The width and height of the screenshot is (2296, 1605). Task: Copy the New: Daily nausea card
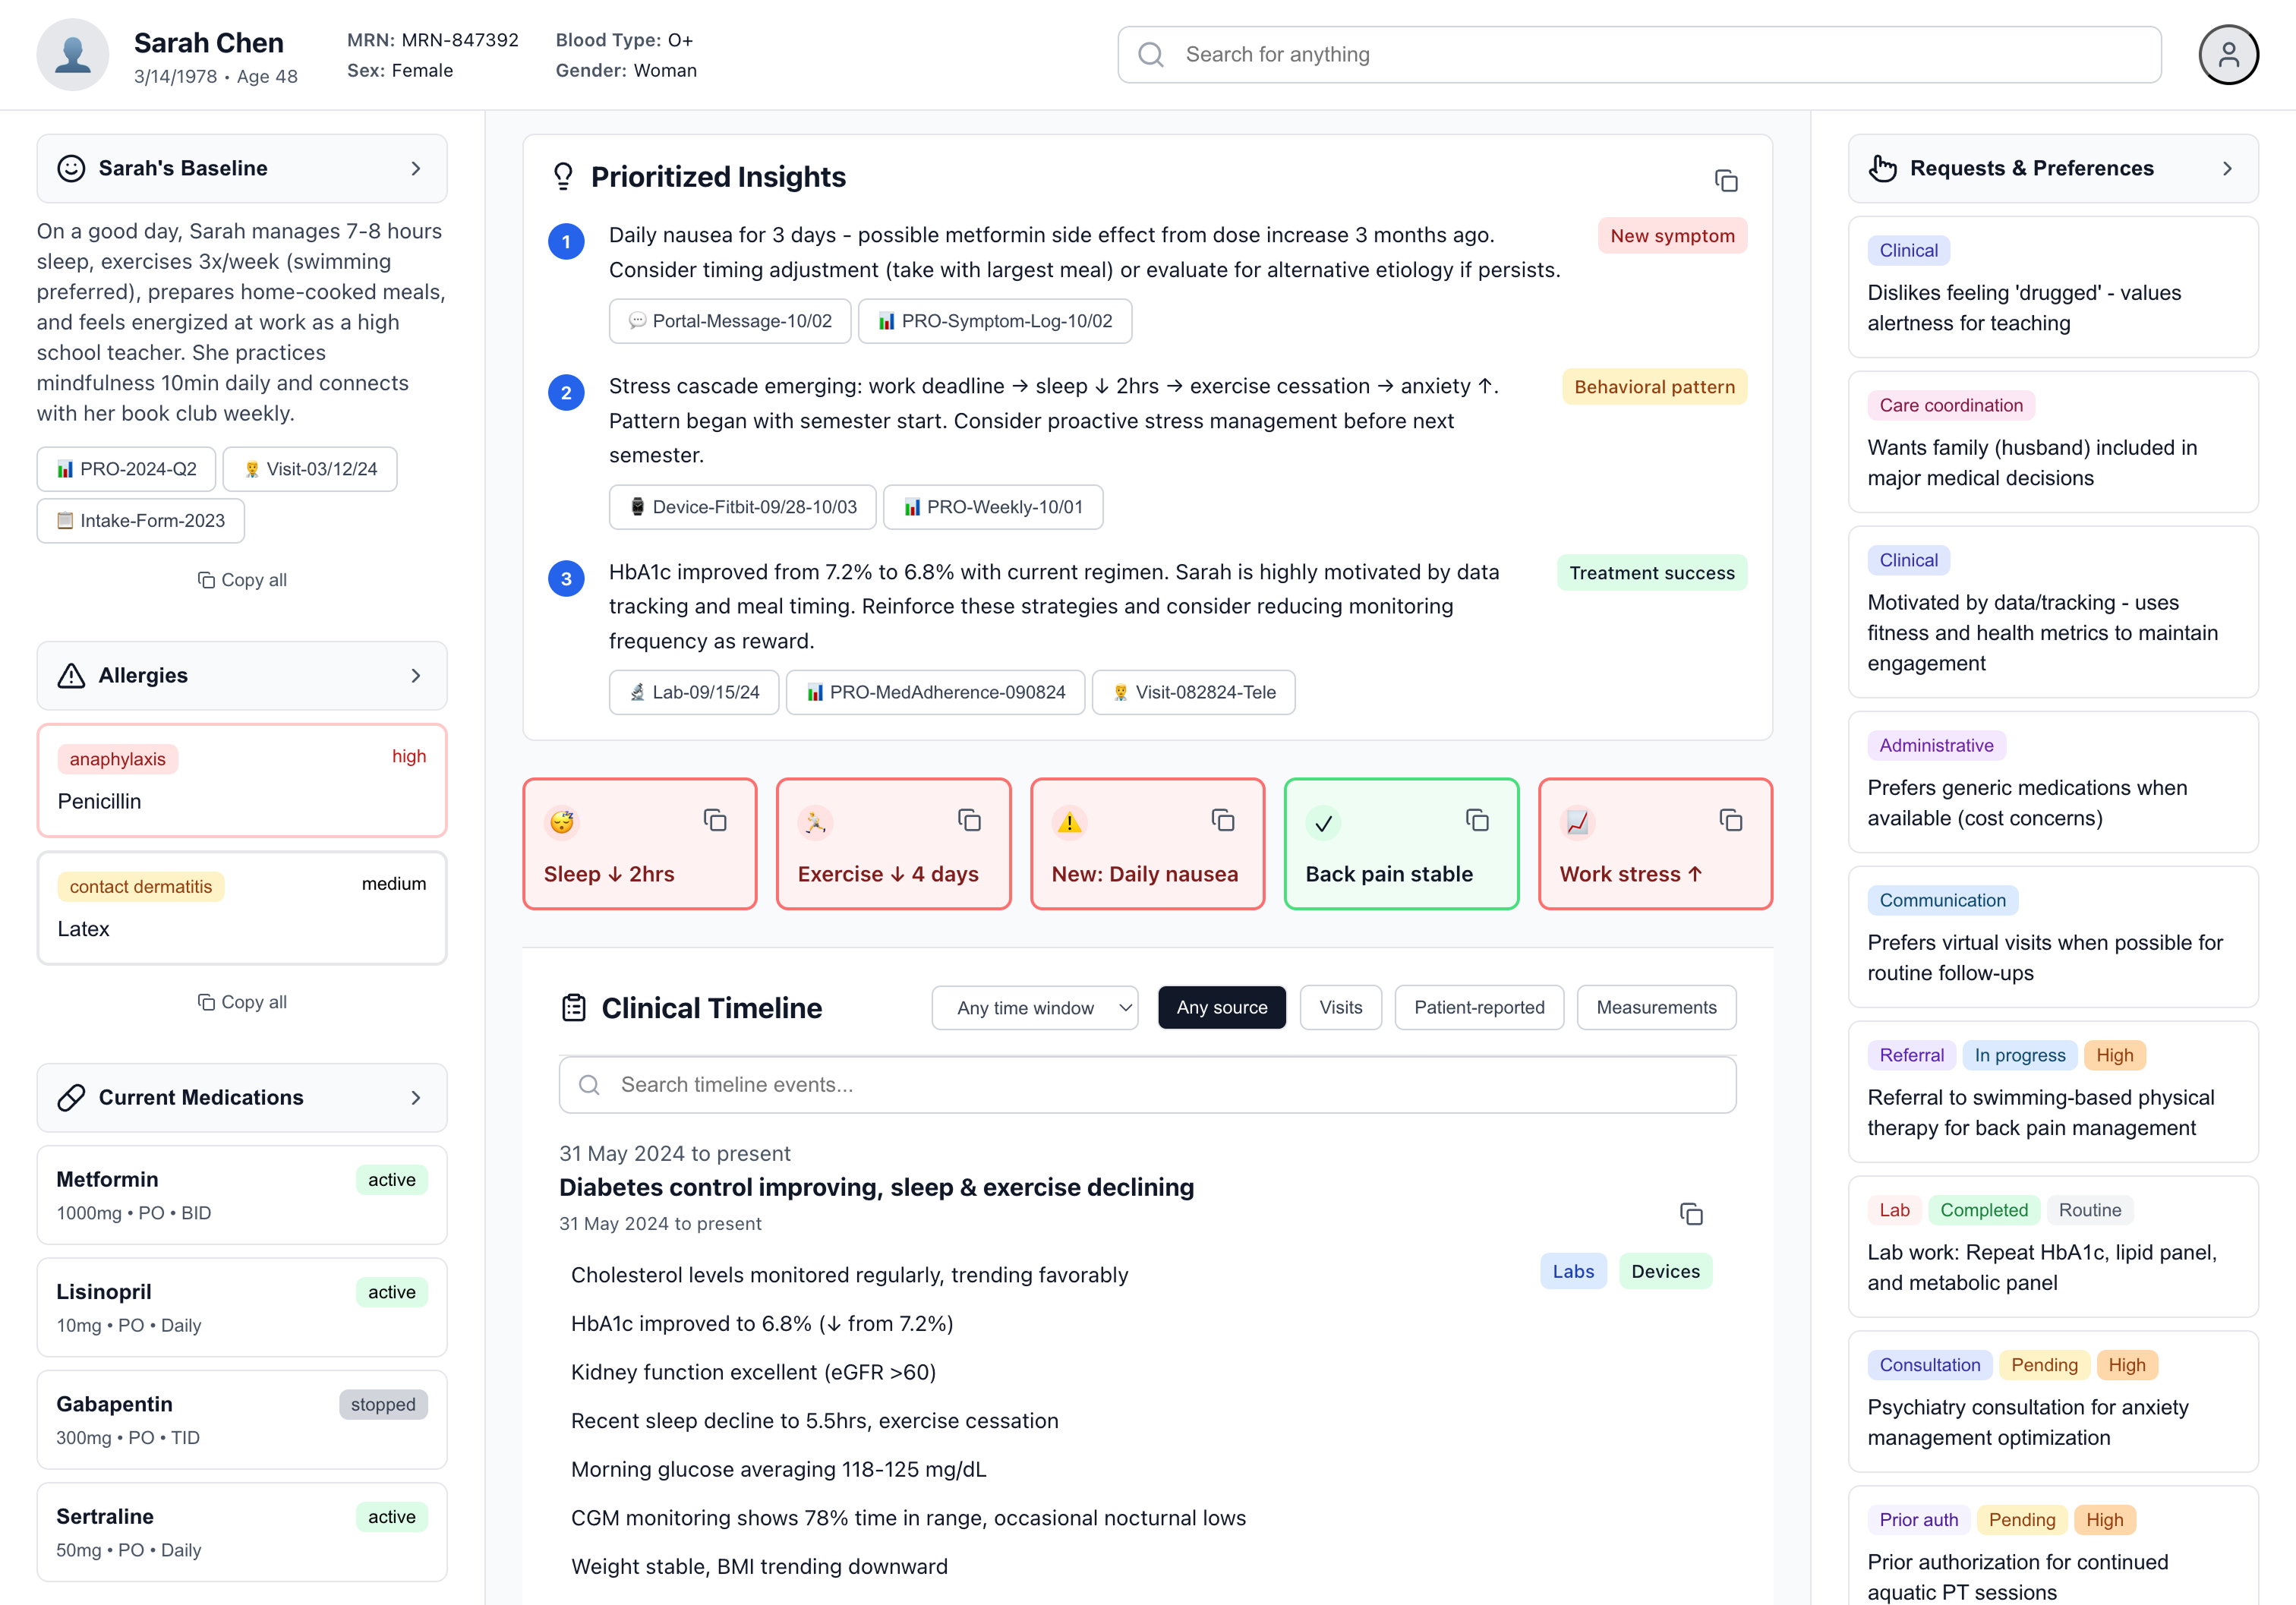click(x=1222, y=820)
